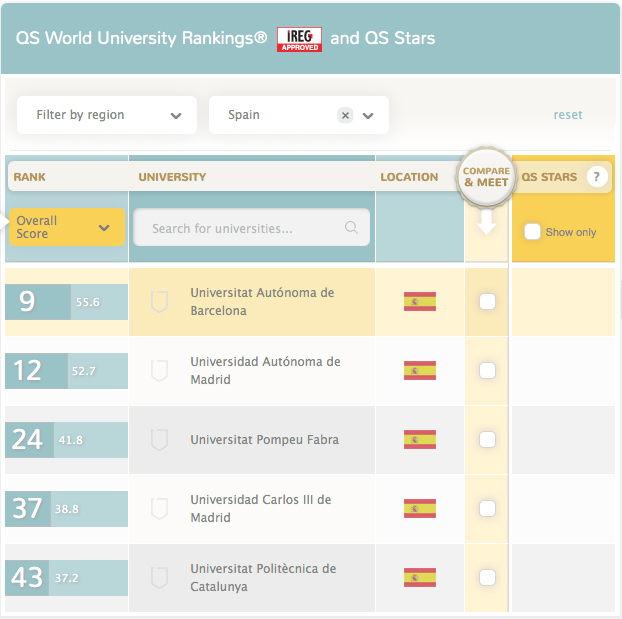Tick compare checkbox for Universidad Carlos III de Madrid
The height and width of the screenshot is (619, 622).
(487, 509)
